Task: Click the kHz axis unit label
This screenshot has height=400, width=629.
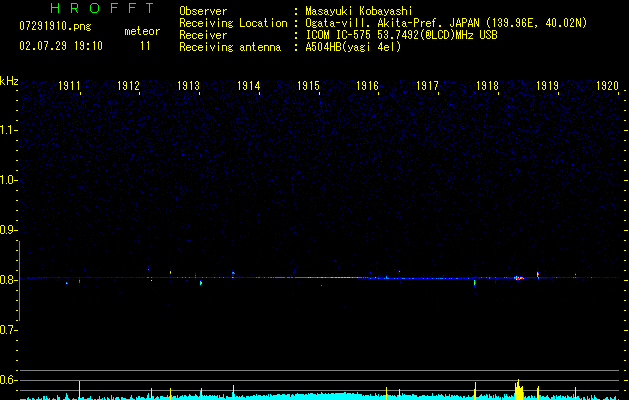Action: 9,81
